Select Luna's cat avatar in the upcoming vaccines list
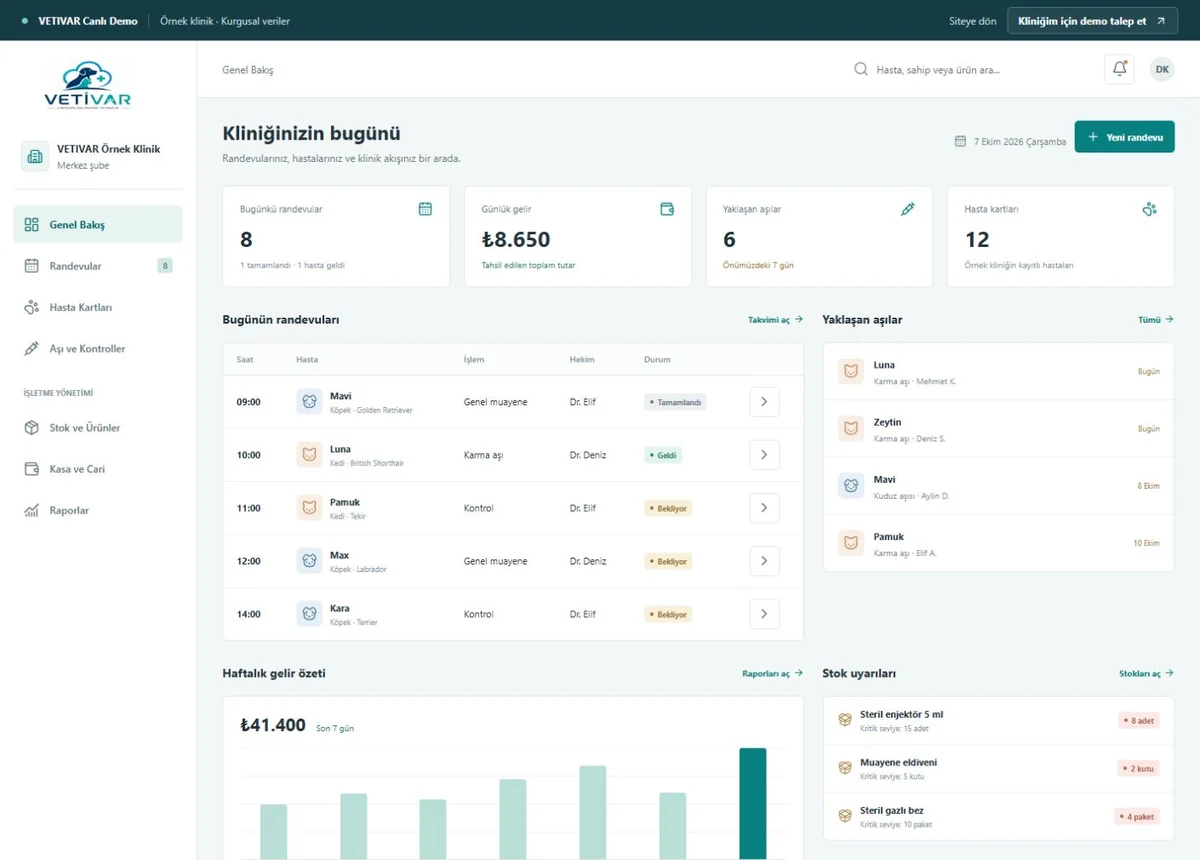Image resolution: width=1200 pixels, height=860 pixels. click(x=851, y=372)
